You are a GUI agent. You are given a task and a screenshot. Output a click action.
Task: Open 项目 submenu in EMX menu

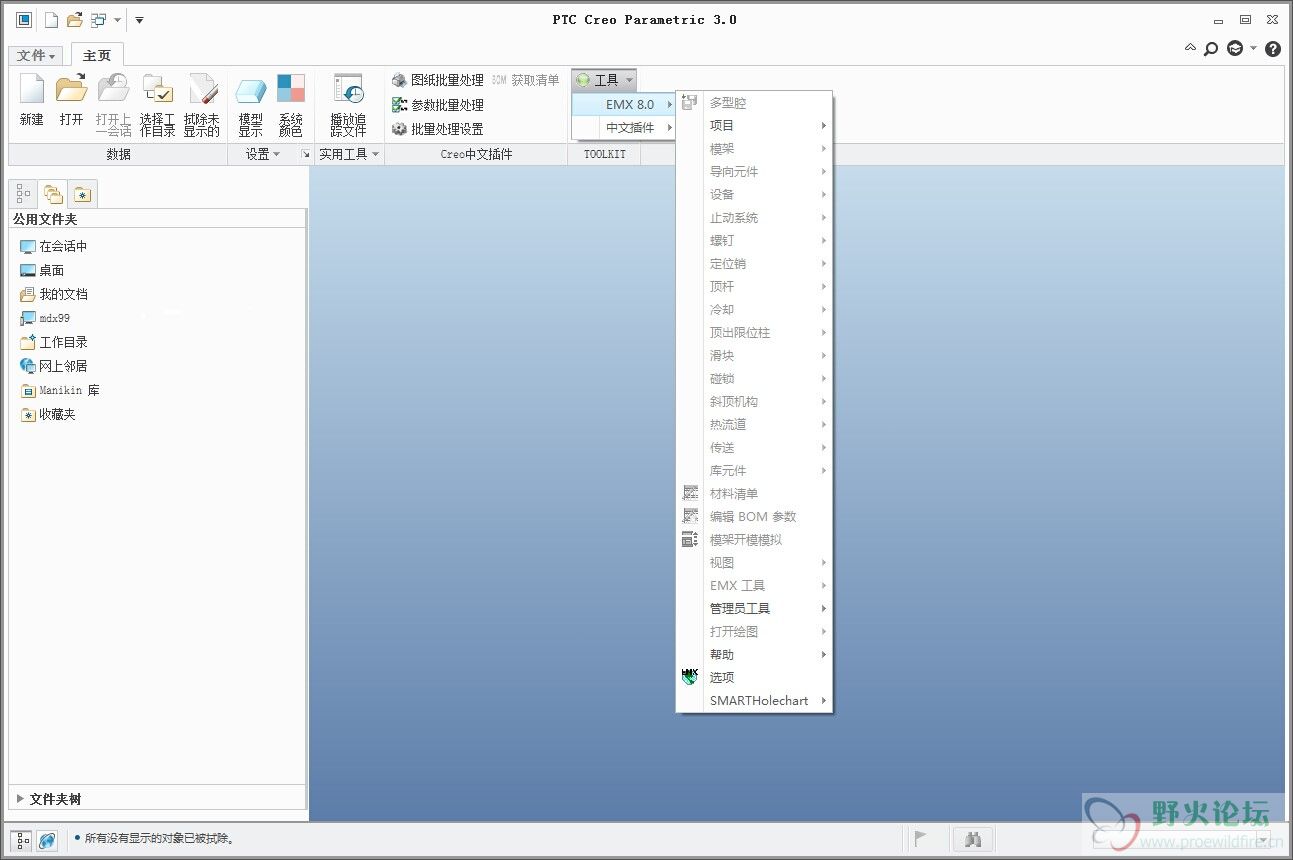(x=755, y=126)
